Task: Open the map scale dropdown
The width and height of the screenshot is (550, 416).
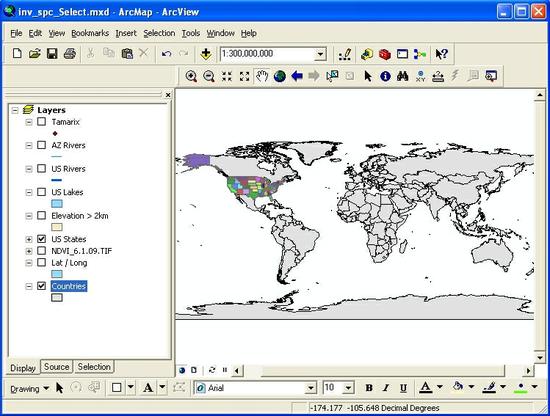Action: (320, 54)
